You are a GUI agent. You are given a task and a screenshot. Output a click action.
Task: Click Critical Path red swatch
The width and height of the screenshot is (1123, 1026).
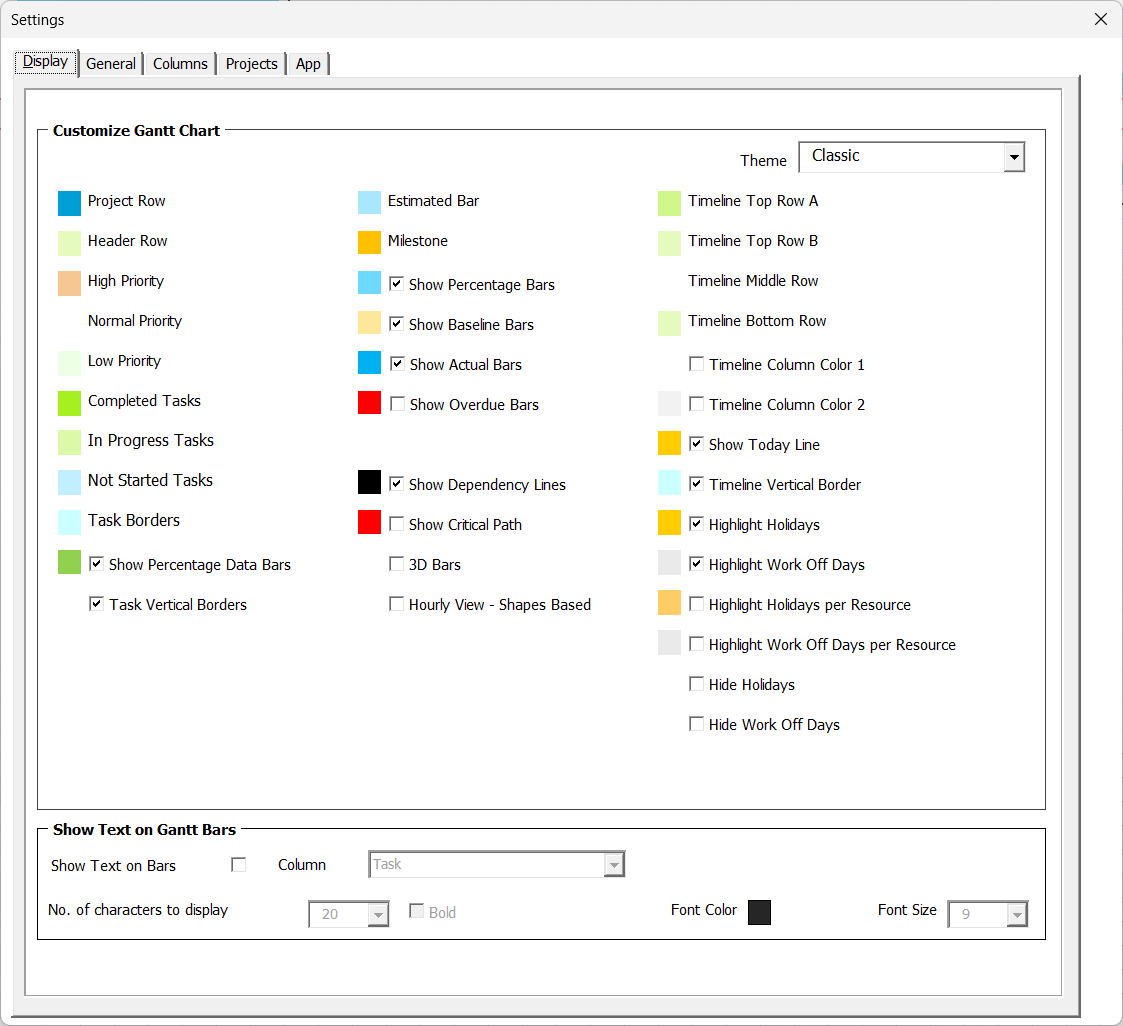pyautogui.click(x=370, y=522)
